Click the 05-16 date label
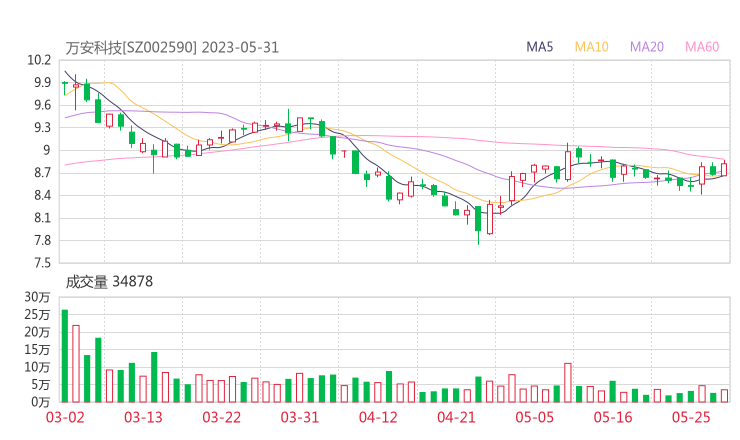 click(613, 417)
